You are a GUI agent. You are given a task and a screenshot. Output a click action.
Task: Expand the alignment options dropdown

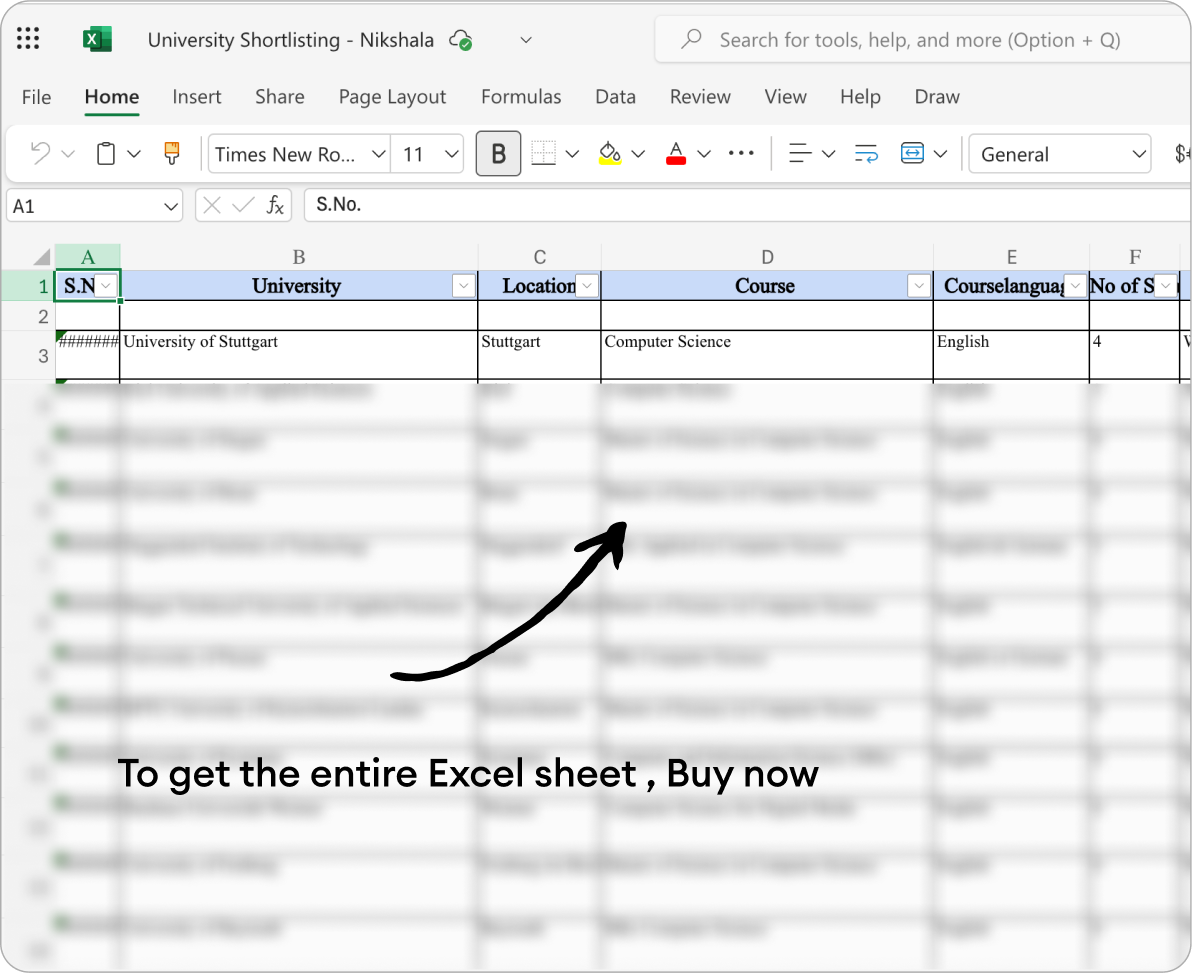[x=829, y=154]
